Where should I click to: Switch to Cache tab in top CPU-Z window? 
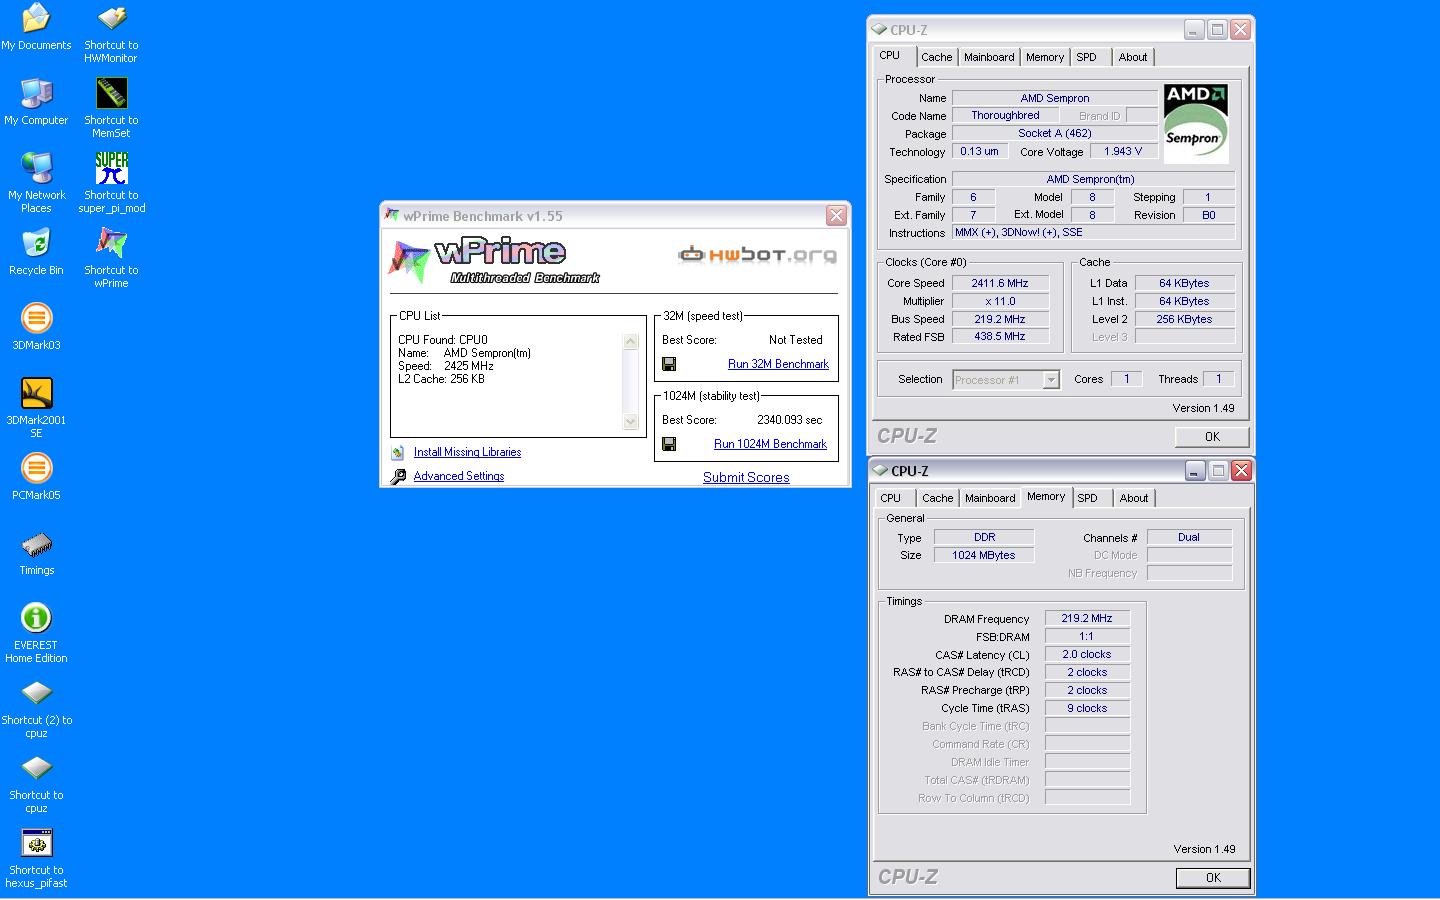pyautogui.click(x=937, y=57)
